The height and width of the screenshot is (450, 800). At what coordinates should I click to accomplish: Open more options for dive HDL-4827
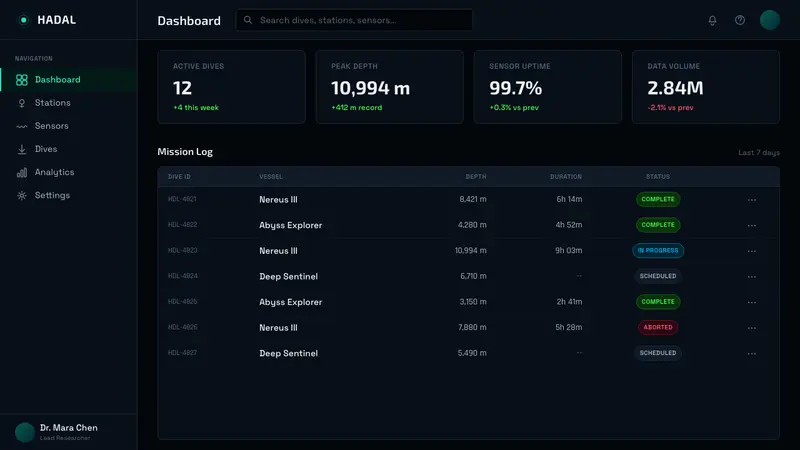pos(752,353)
